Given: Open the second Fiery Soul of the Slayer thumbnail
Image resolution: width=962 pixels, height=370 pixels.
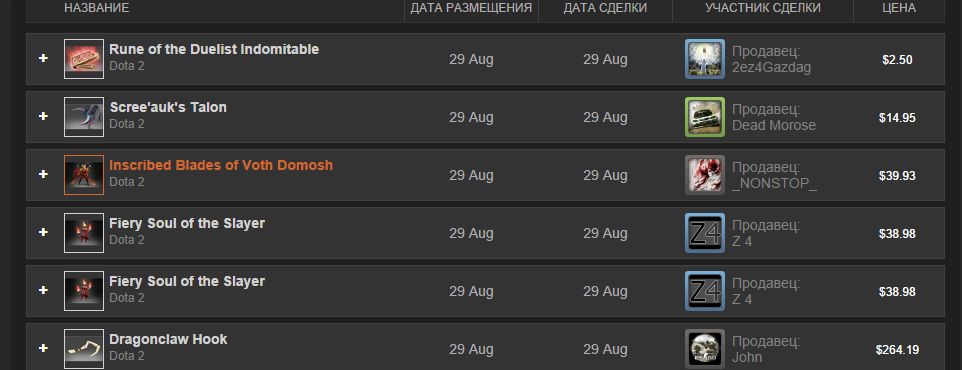Looking at the screenshot, I should pyautogui.click(x=84, y=291).
